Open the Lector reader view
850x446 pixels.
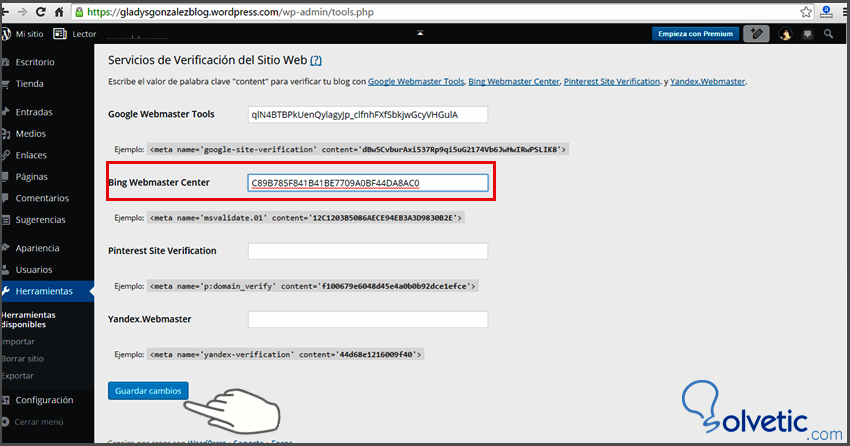point(75,34)
